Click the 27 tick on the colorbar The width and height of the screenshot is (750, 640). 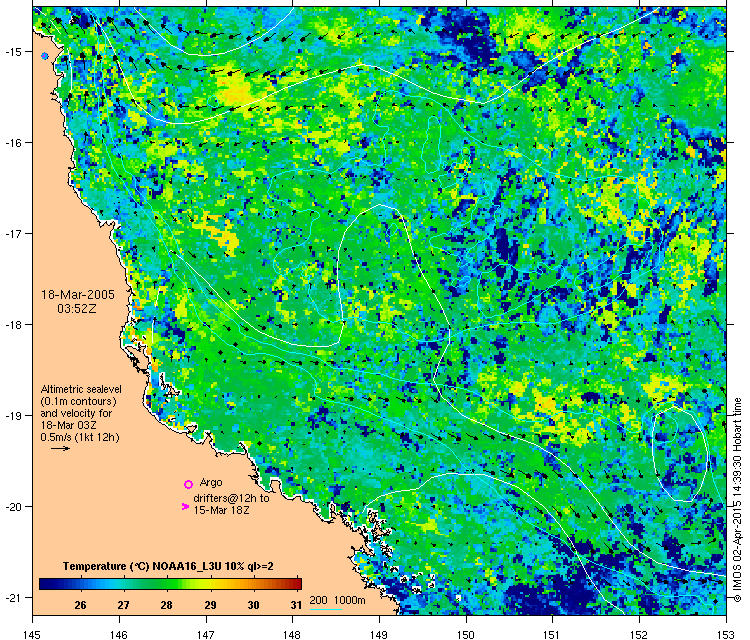(x=123, y=605)
